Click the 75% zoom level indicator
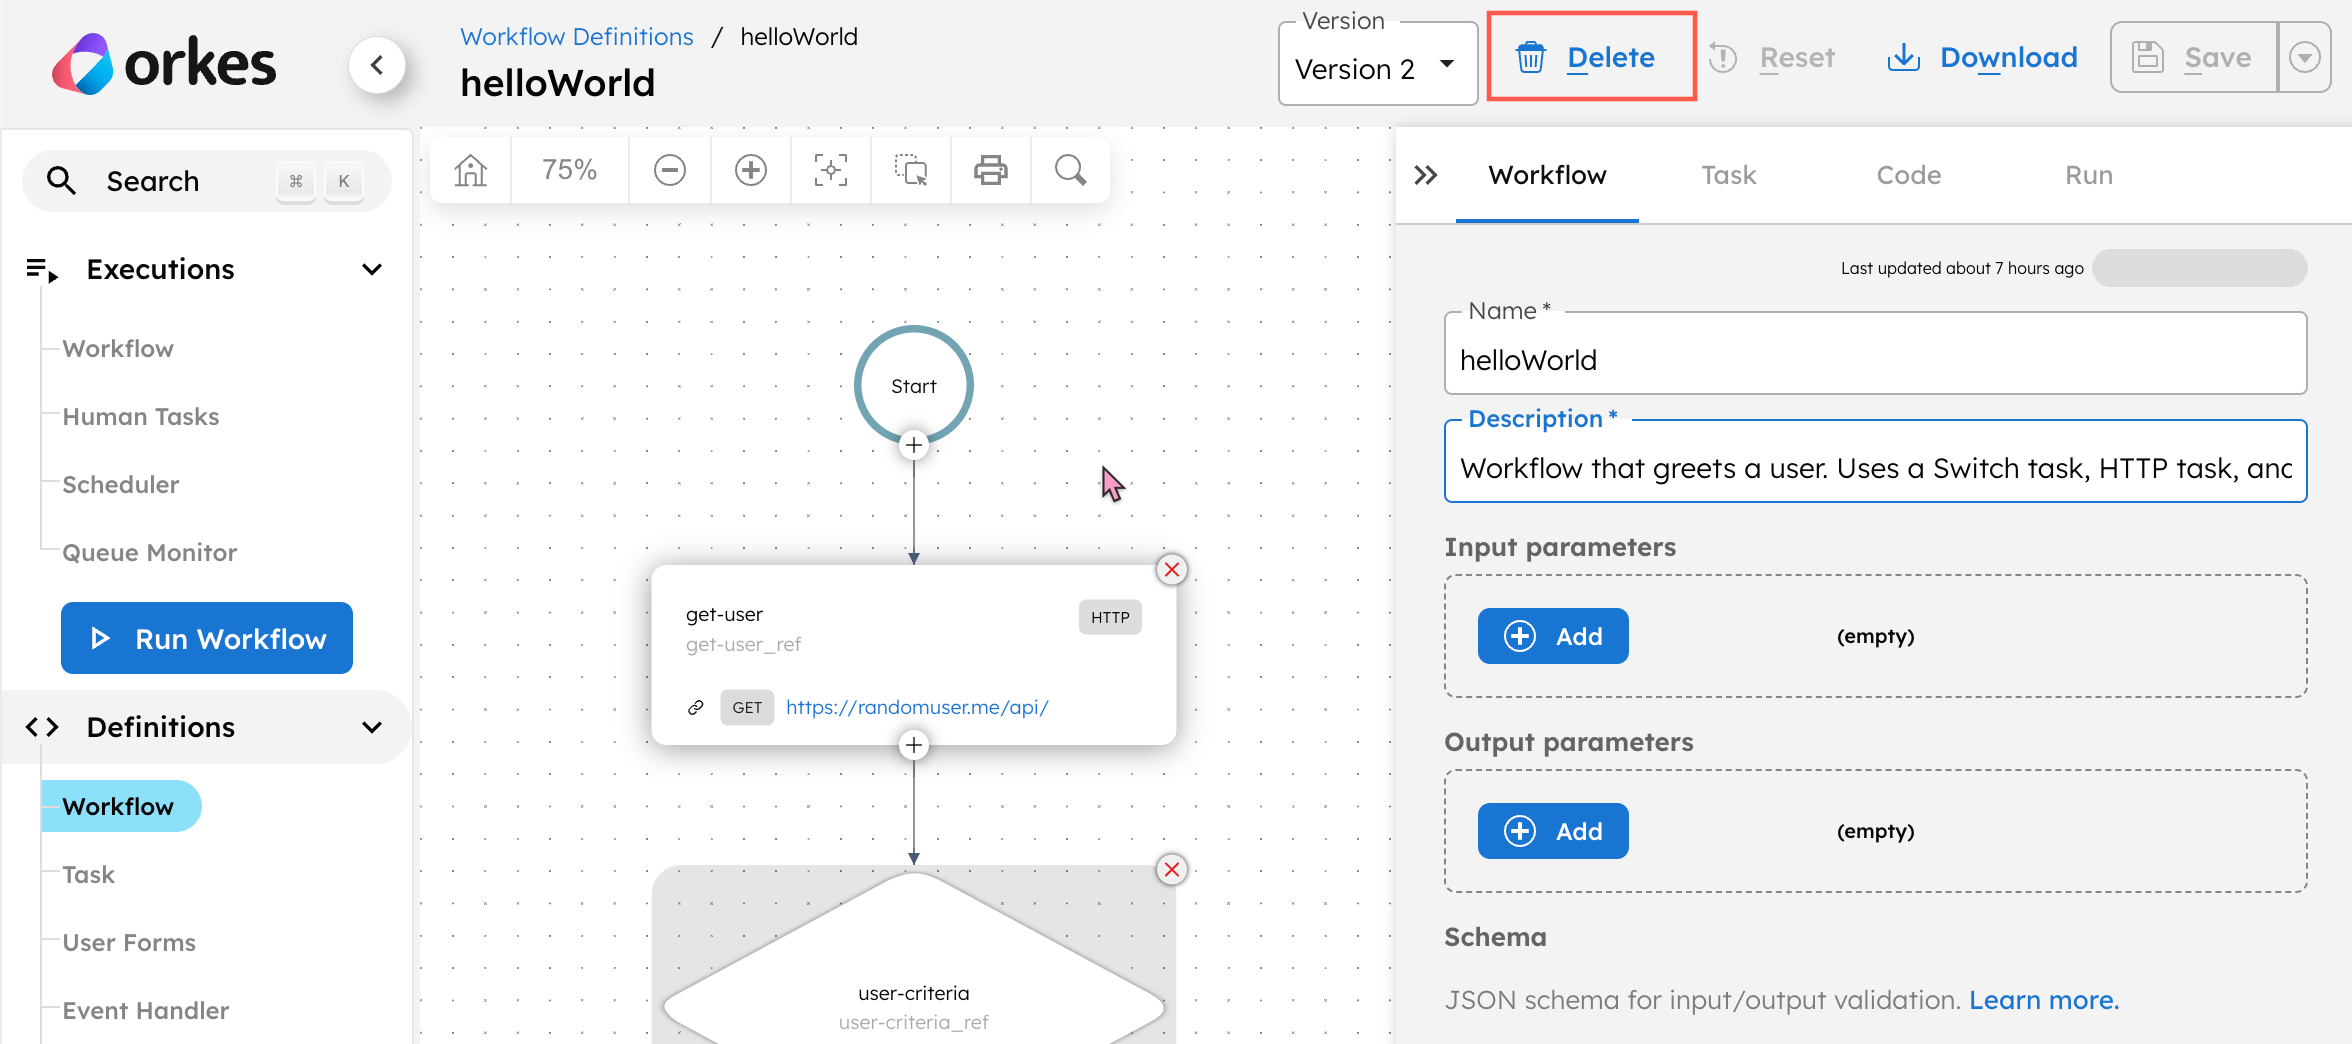 570,170
